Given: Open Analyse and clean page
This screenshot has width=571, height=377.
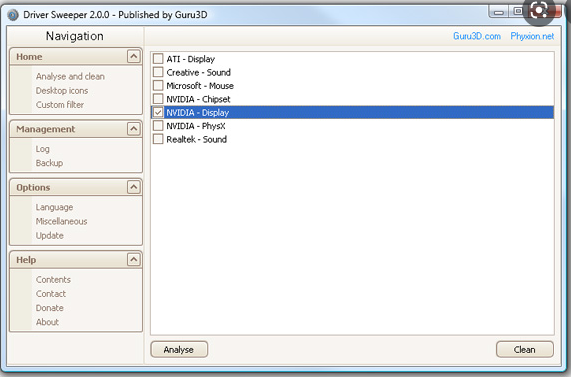Looking at the screenshot, I should click(x=70, y=76).
